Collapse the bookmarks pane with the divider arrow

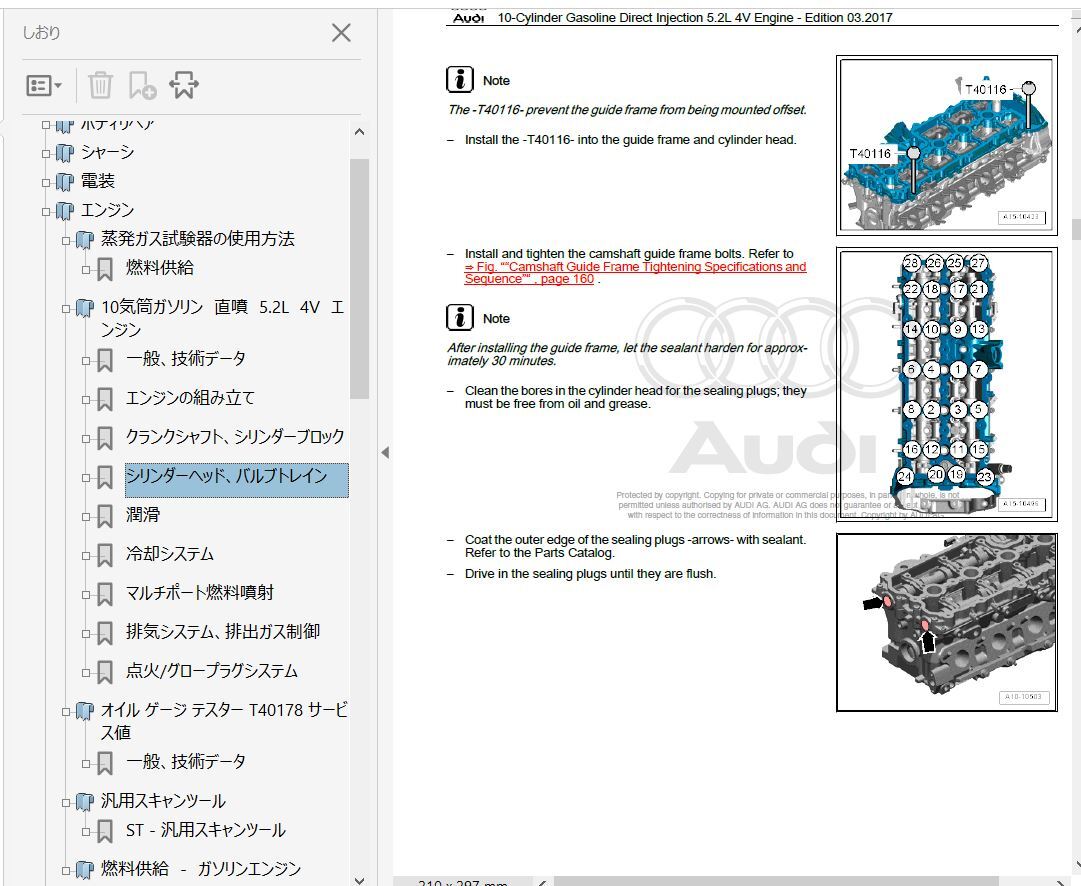[x=385, y=452]
